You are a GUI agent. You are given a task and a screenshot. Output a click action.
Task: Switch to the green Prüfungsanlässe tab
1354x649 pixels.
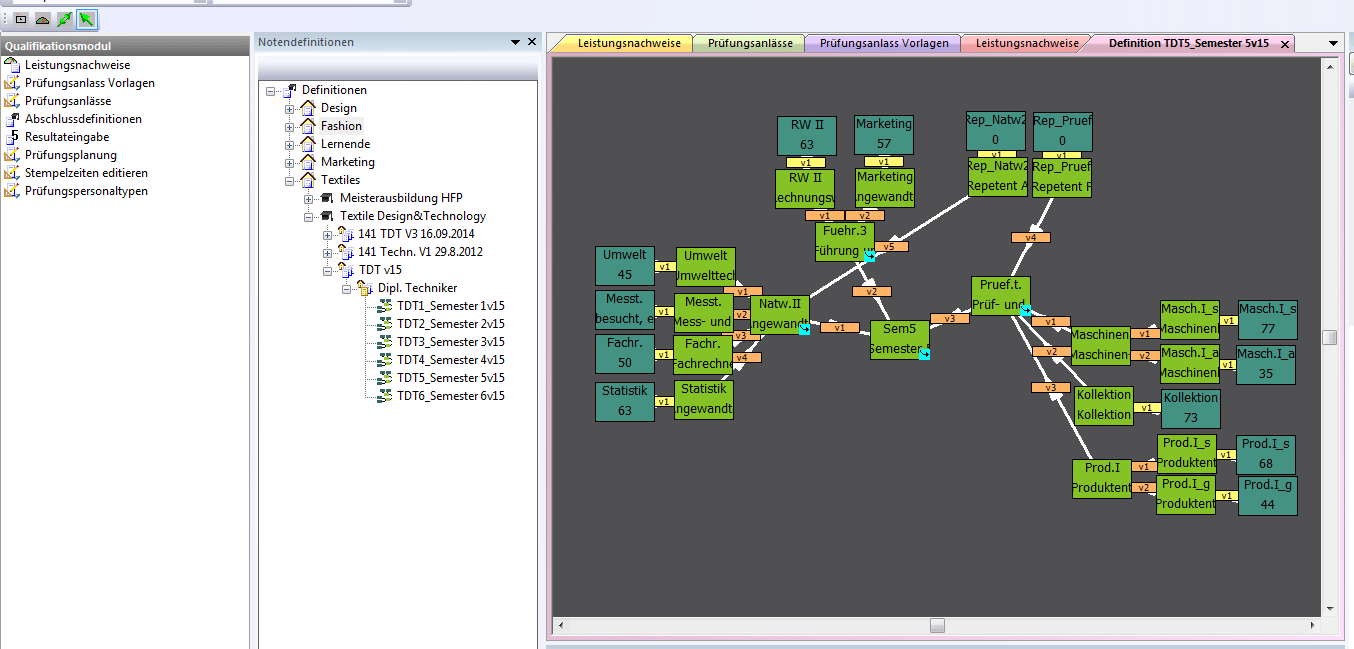tap(749, 43)
